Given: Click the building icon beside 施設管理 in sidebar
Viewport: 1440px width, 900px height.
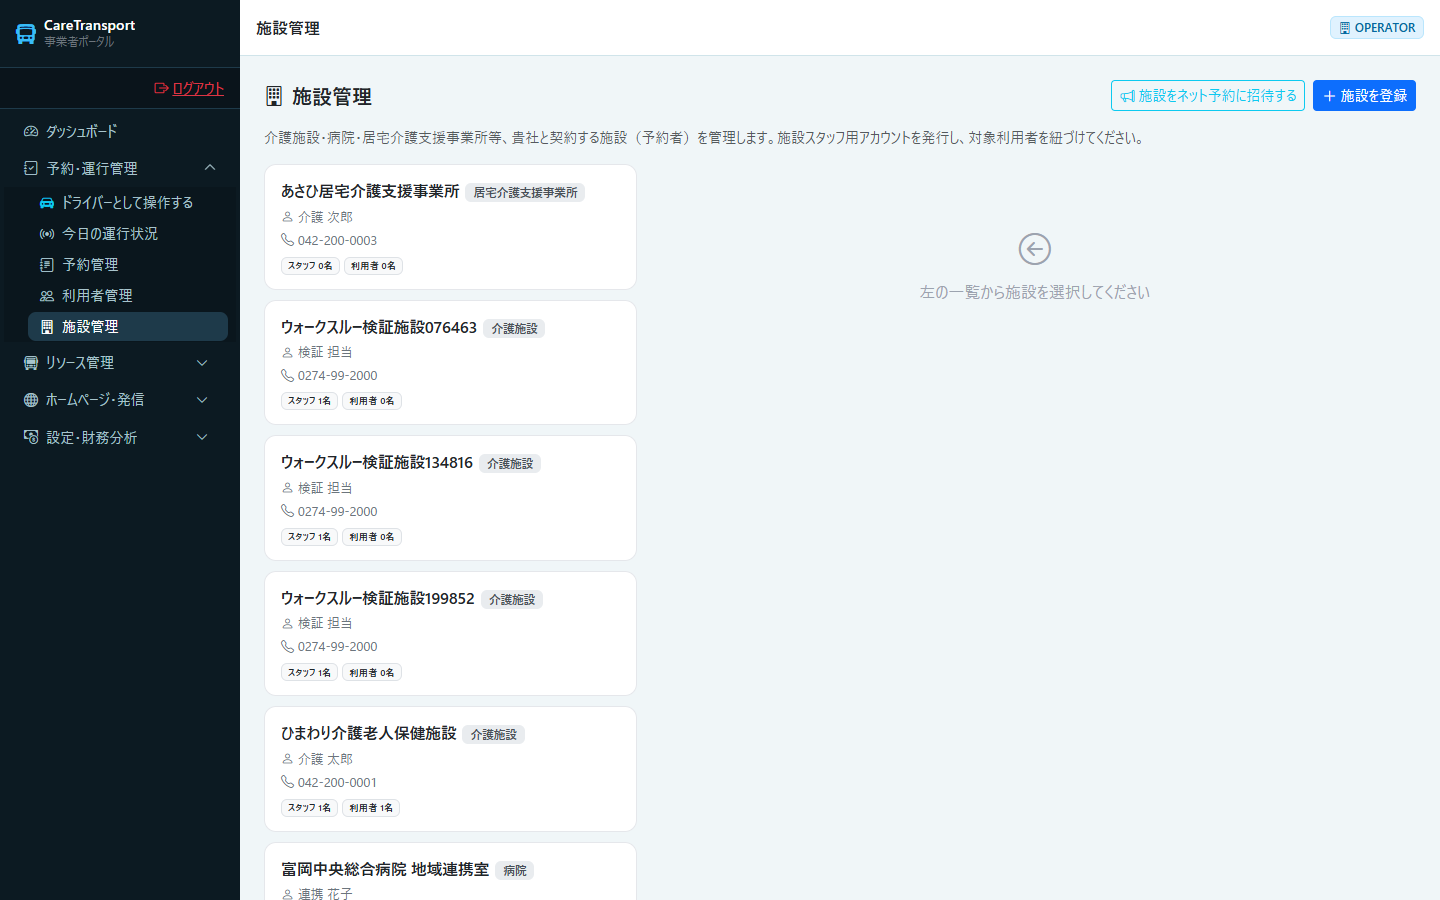Looking at the screenshot, I should pos(47,326).
